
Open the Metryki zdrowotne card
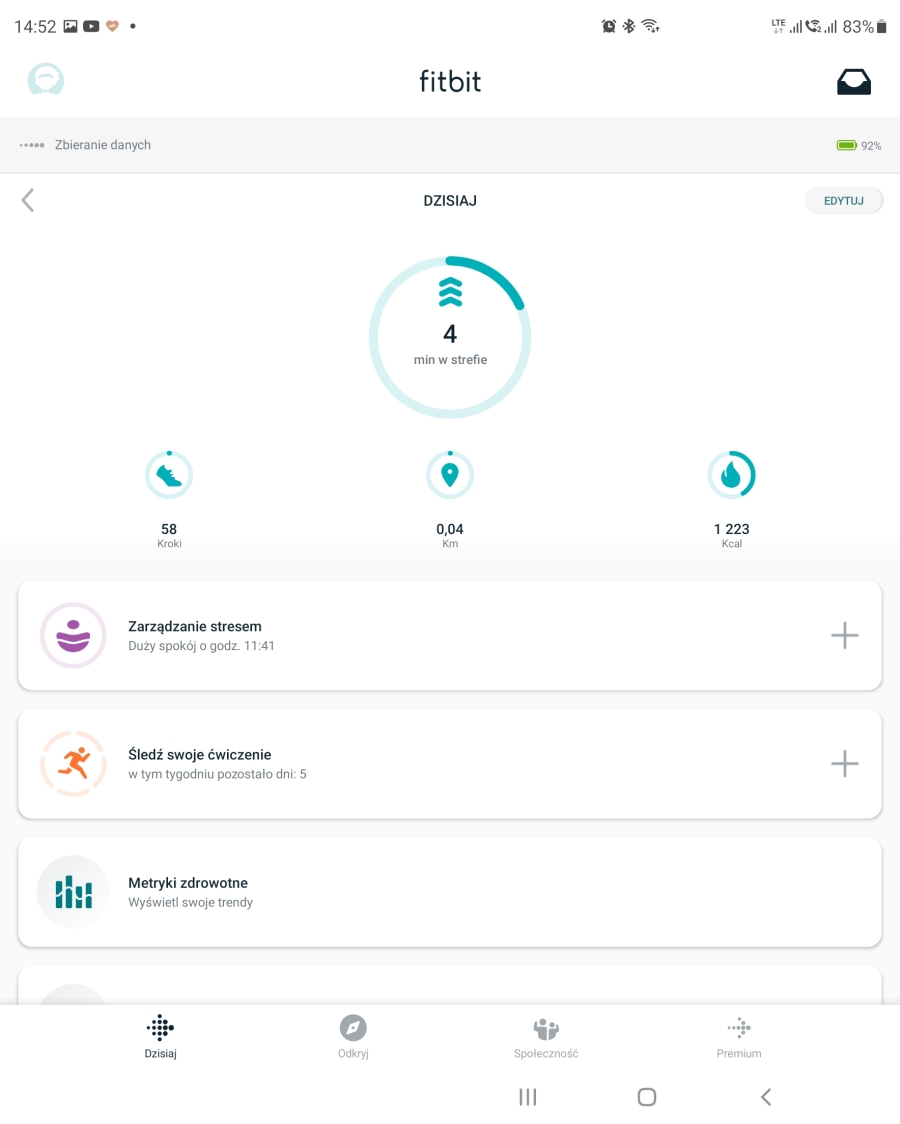pyautogui.click(x=450, y=892)
